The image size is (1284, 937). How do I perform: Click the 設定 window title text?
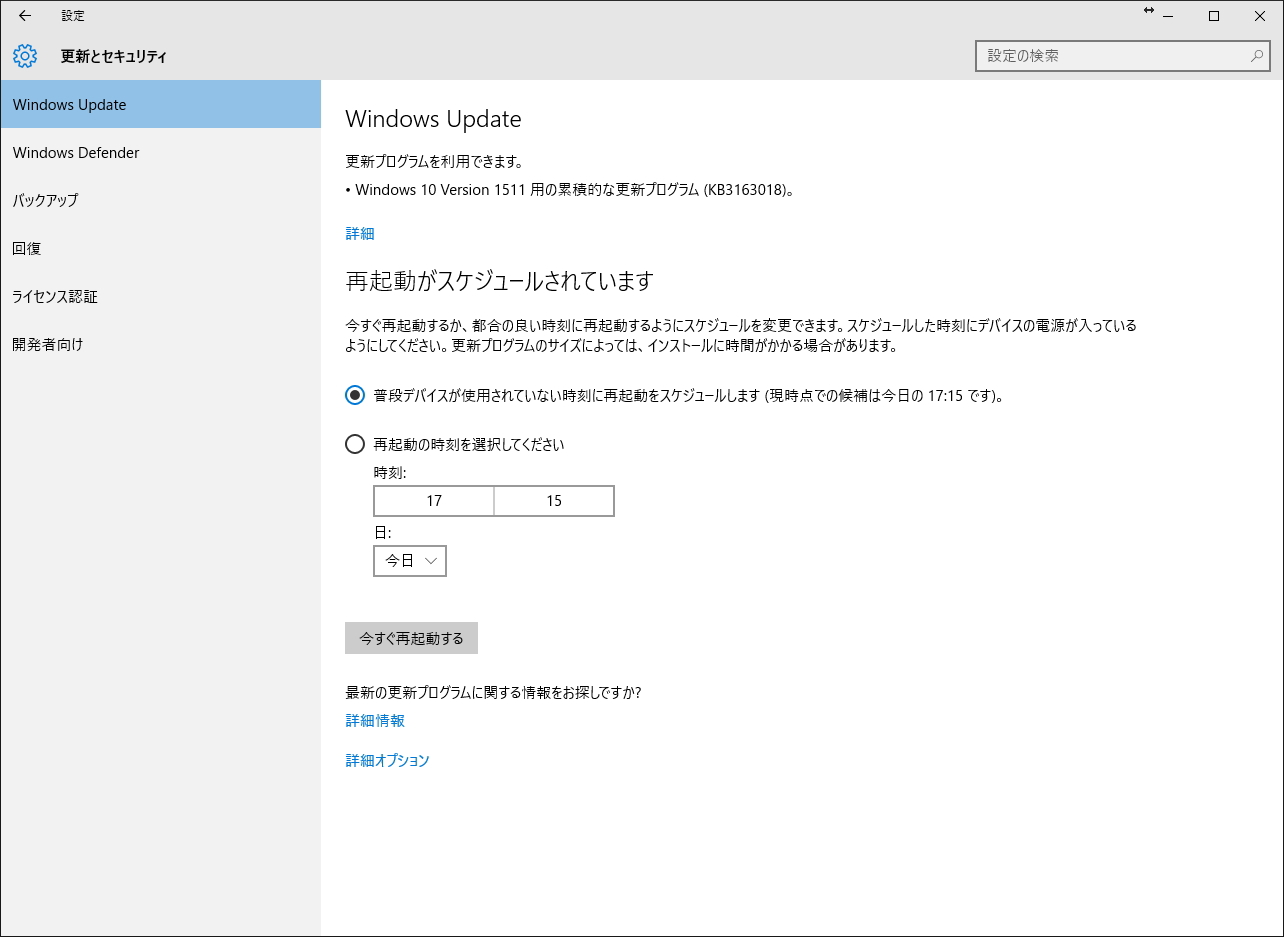73,15
